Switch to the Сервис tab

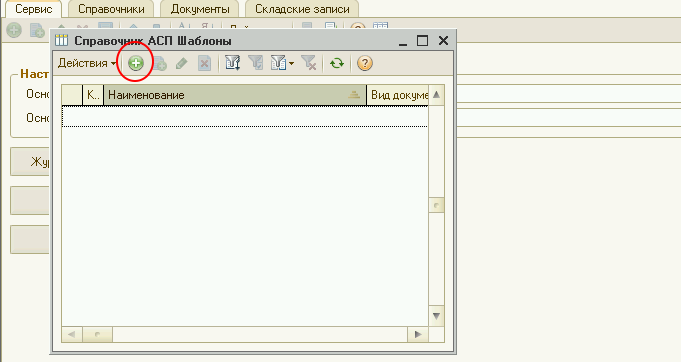pos(34,9)
